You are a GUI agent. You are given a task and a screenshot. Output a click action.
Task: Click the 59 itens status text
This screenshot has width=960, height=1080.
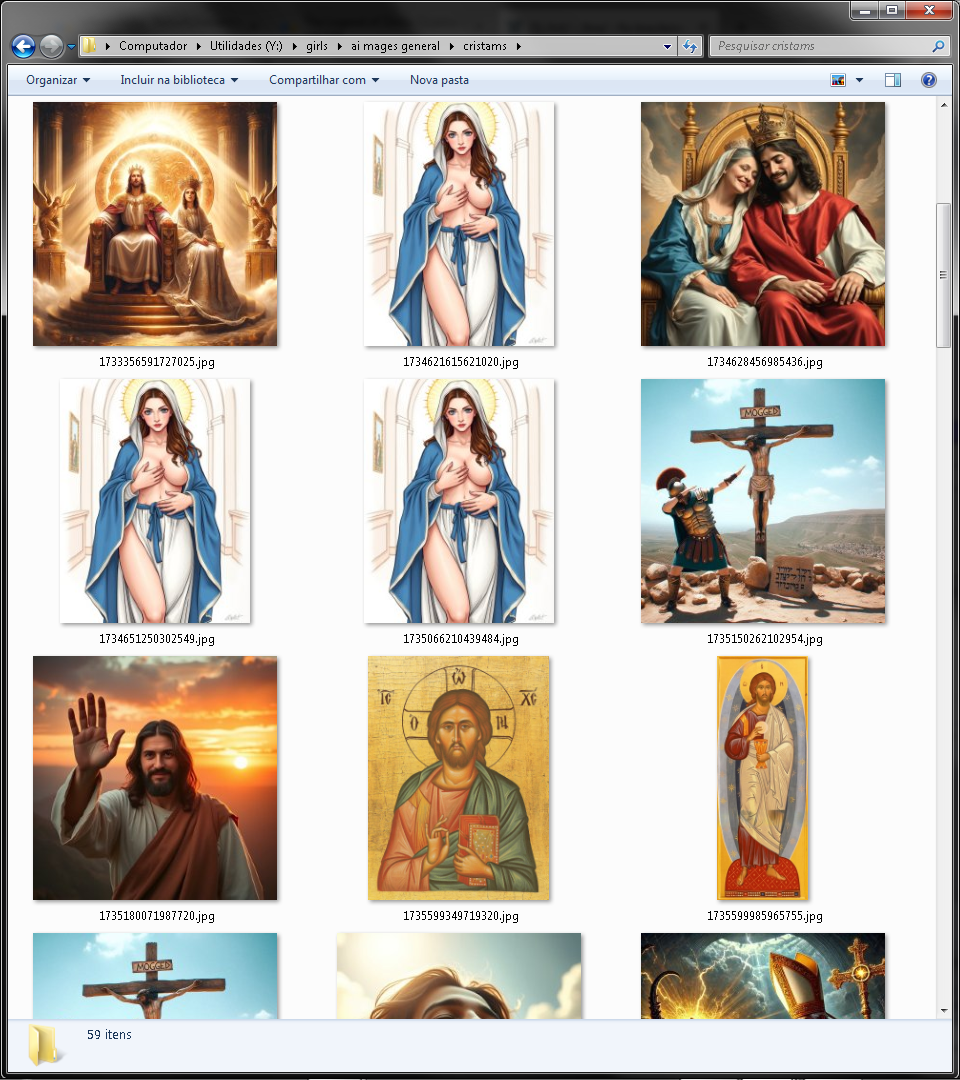[109, 1035]
